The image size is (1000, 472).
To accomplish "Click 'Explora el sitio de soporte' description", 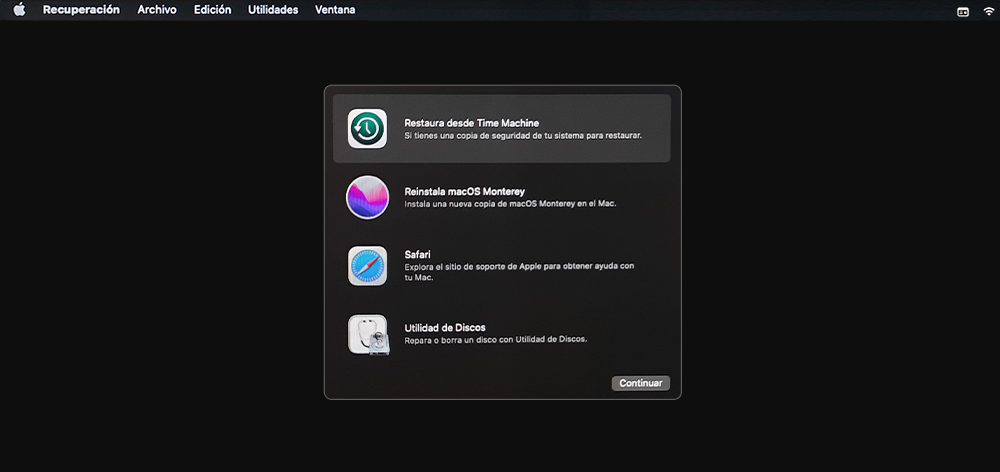I will pos(519,272).
